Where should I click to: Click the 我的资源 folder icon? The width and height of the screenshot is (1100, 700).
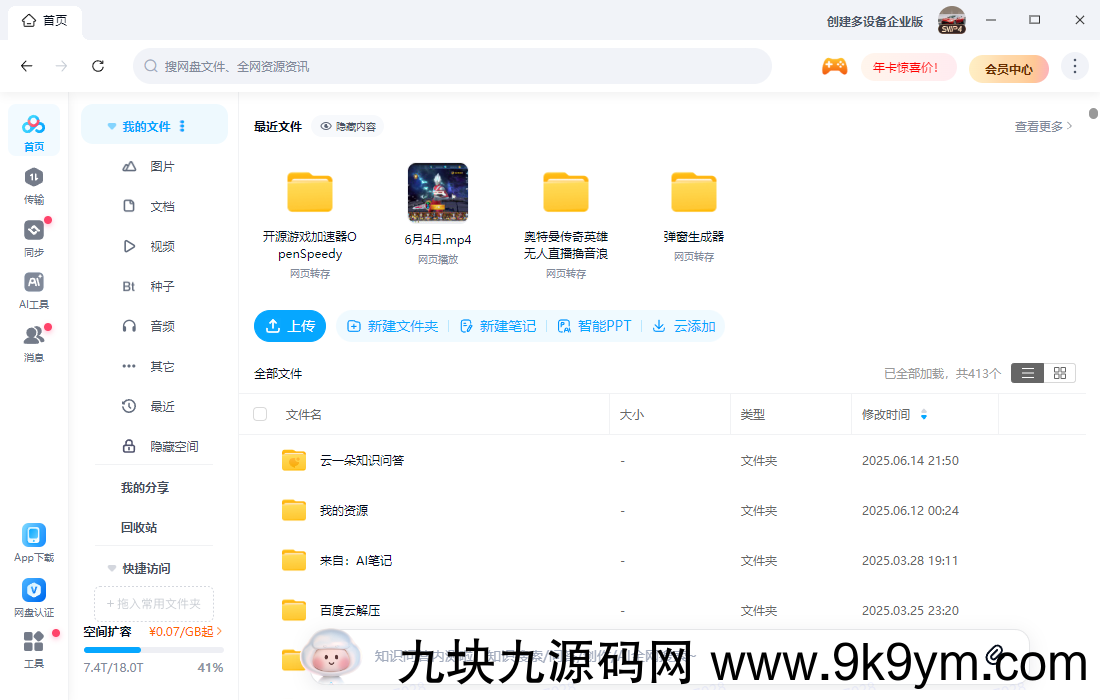(294, 510)
